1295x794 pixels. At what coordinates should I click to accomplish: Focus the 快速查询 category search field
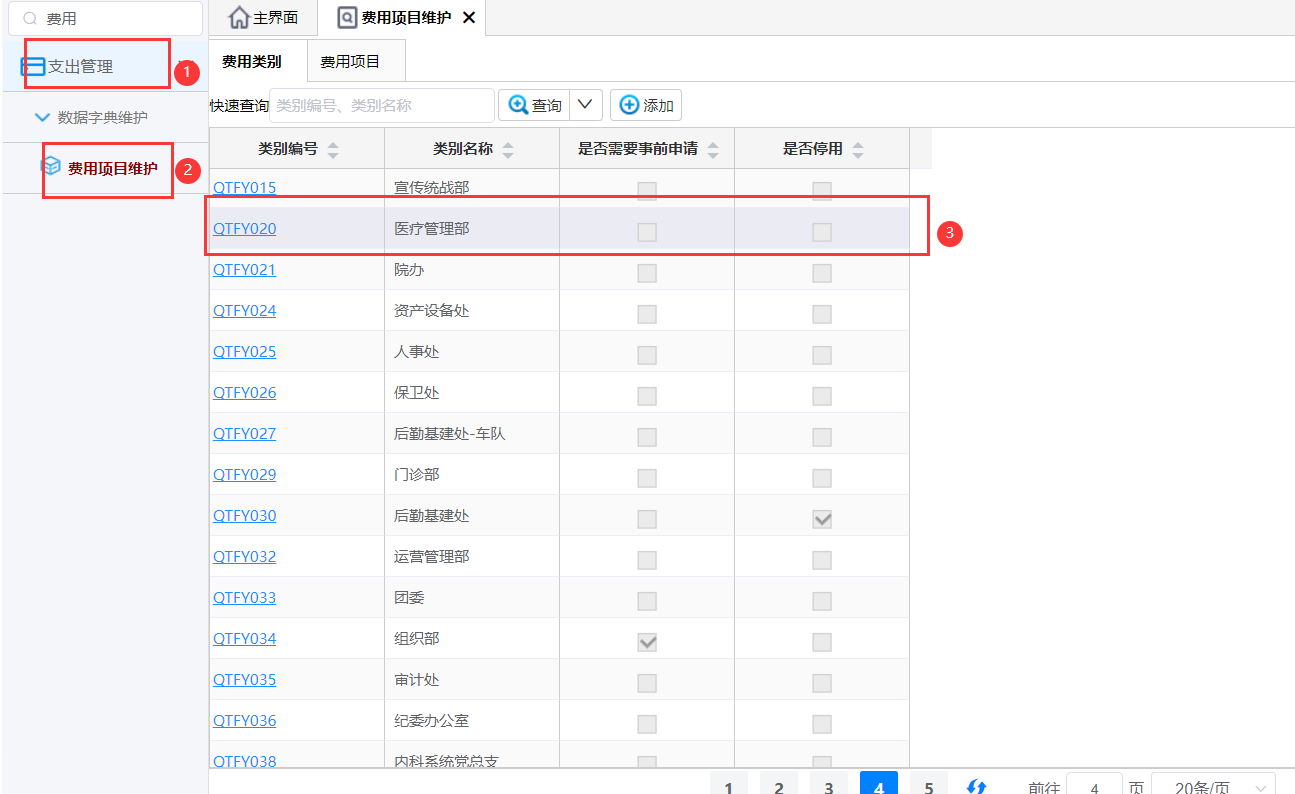click(382, 105)
